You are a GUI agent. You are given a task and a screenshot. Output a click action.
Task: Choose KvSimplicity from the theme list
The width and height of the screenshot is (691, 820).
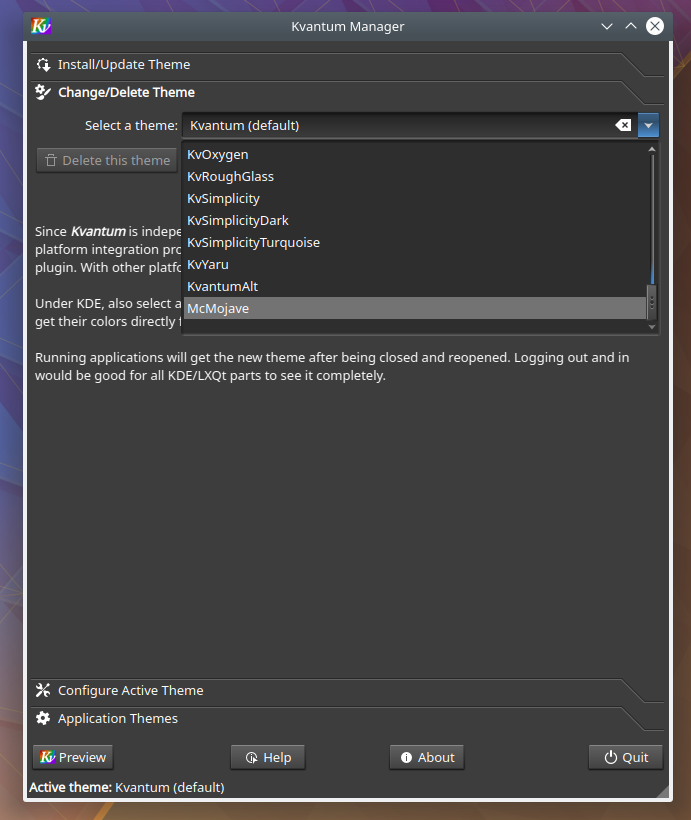point(415,199)
